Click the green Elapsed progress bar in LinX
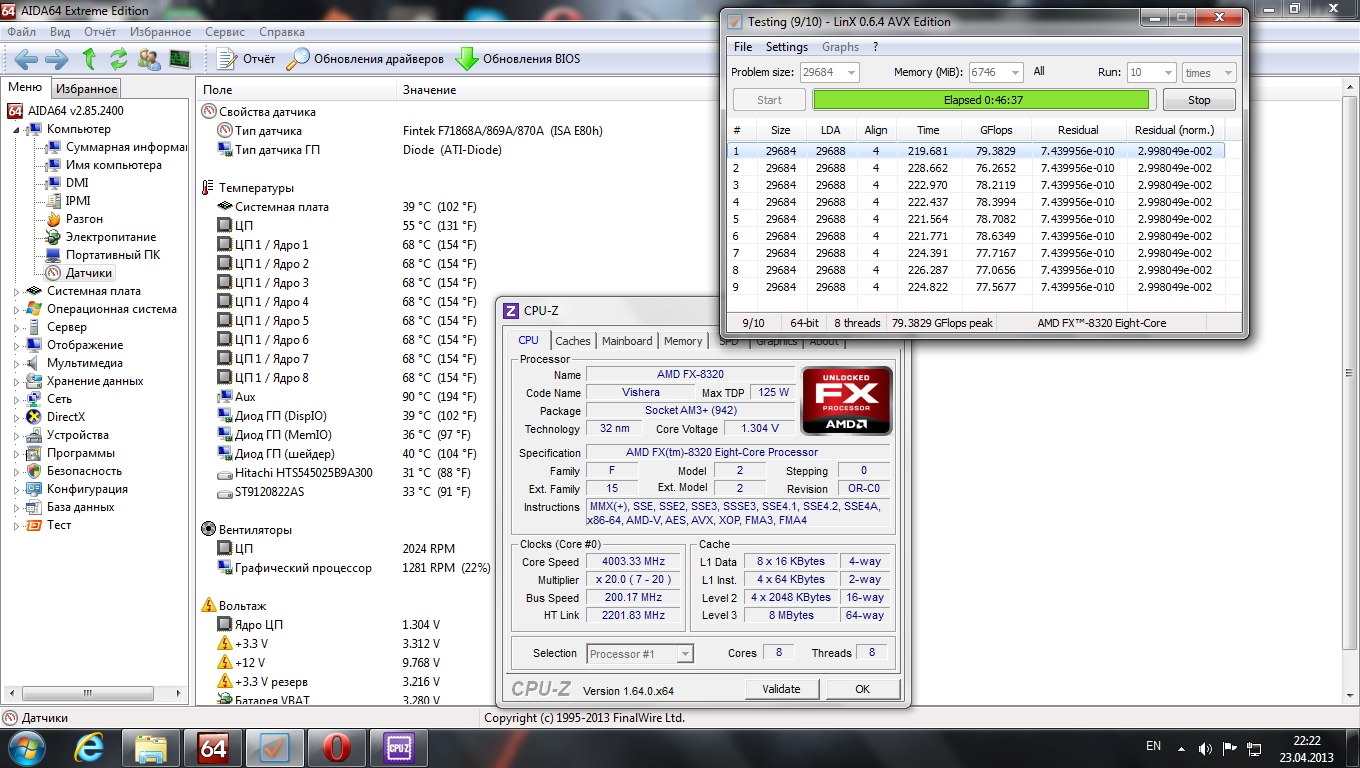The image size is (1360, 768). pos(982,100)
